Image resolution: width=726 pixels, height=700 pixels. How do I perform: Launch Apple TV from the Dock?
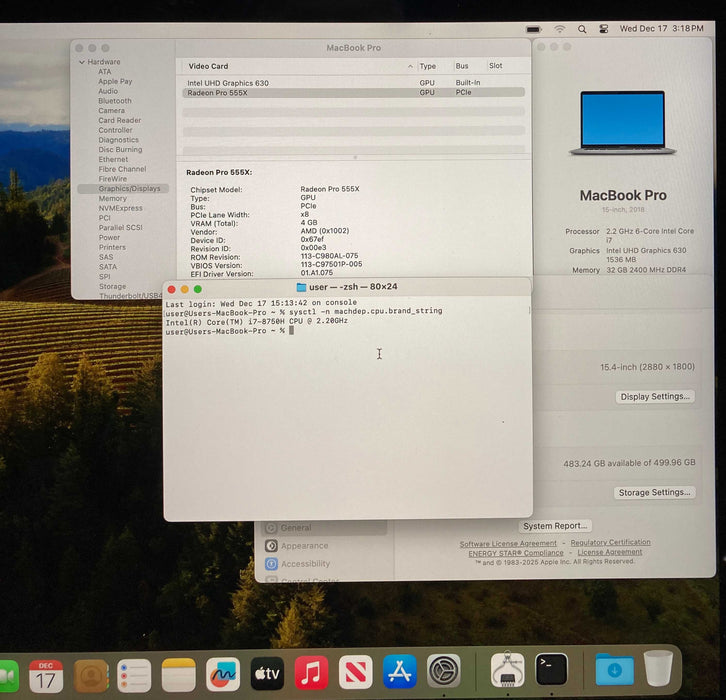click(x=268, y=673)
